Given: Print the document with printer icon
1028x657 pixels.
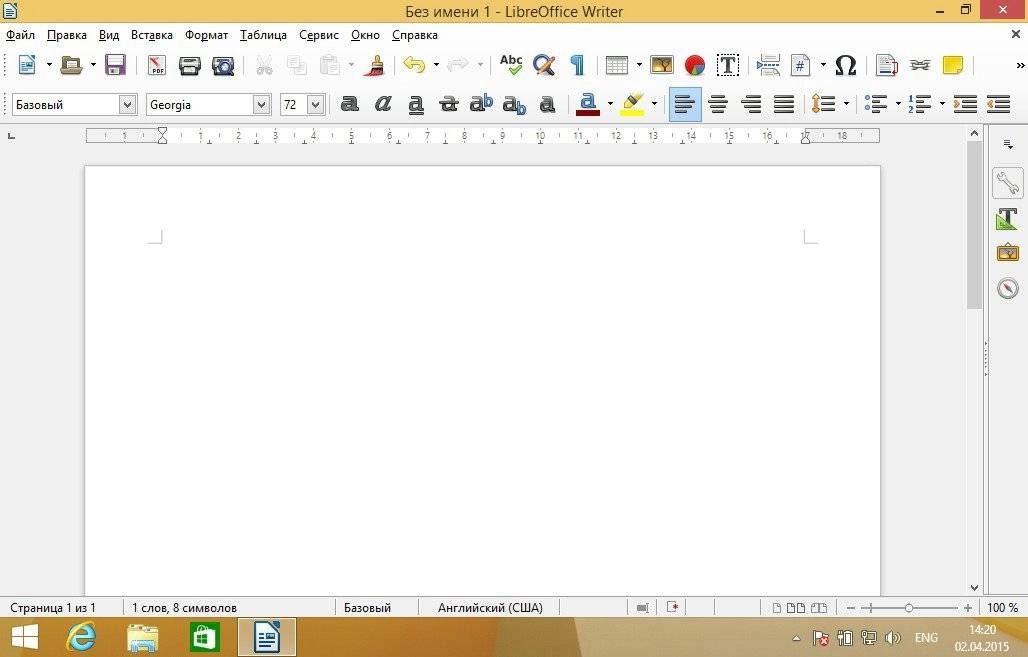Looking at the screenshot, I should 189,65.
